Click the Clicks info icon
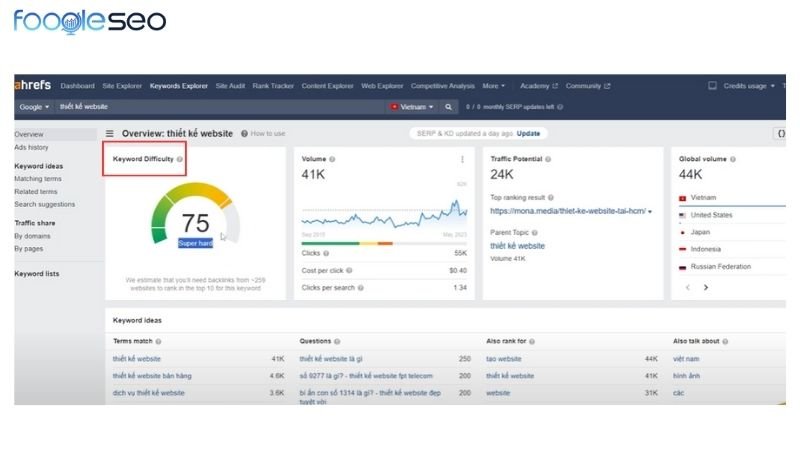The width and height of the screenshot is (800, 450). [326, 254]
